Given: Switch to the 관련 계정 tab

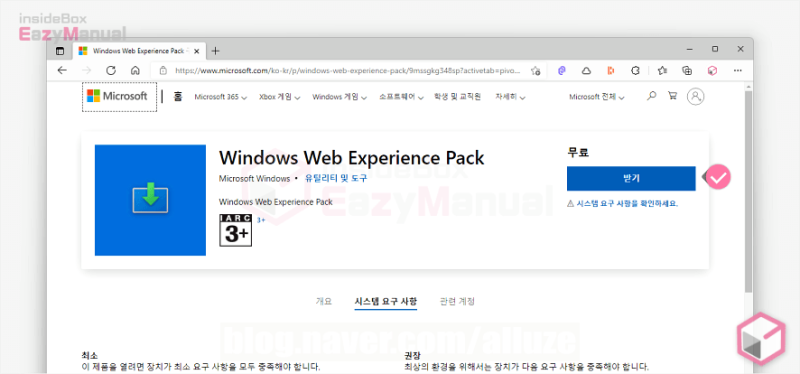Looking at the screenshot, I should [x=457, y=301].
